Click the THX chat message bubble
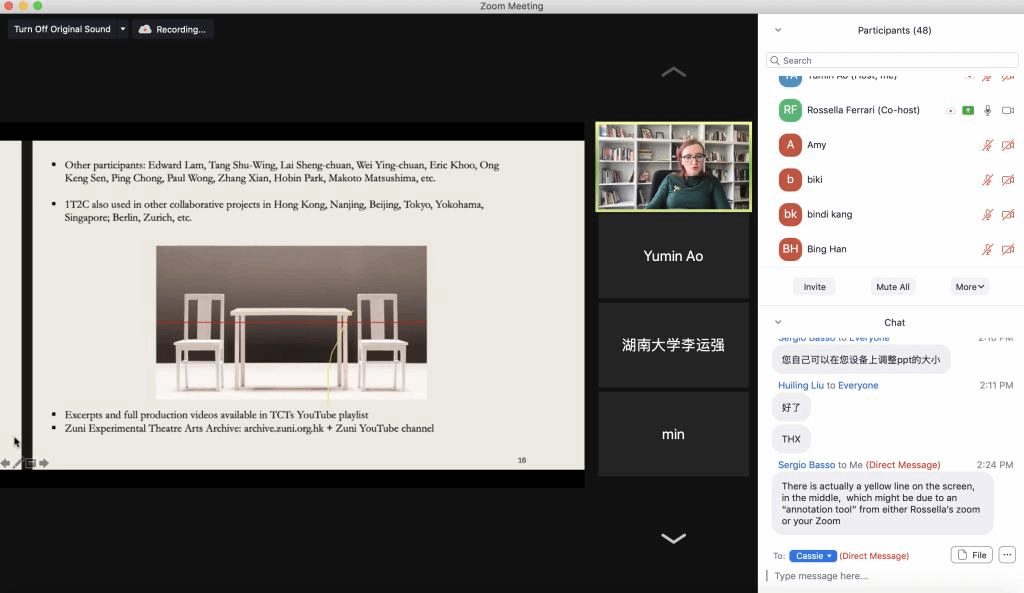 [x=791, y=439]
